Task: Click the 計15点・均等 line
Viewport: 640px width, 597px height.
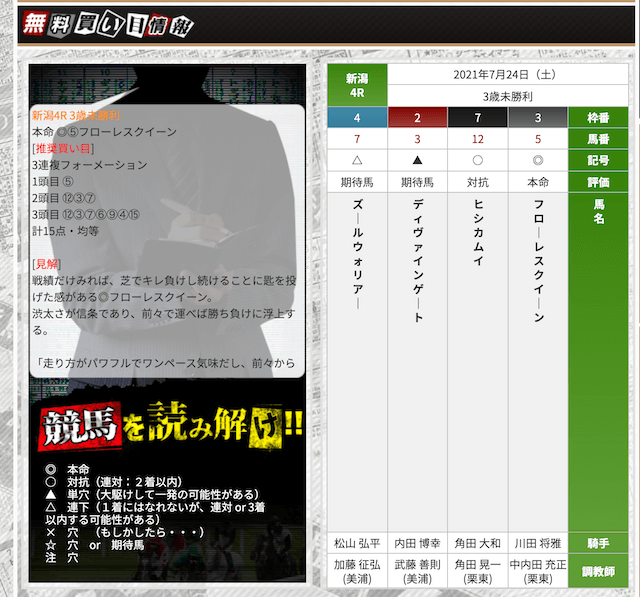Action: (65, 231)
